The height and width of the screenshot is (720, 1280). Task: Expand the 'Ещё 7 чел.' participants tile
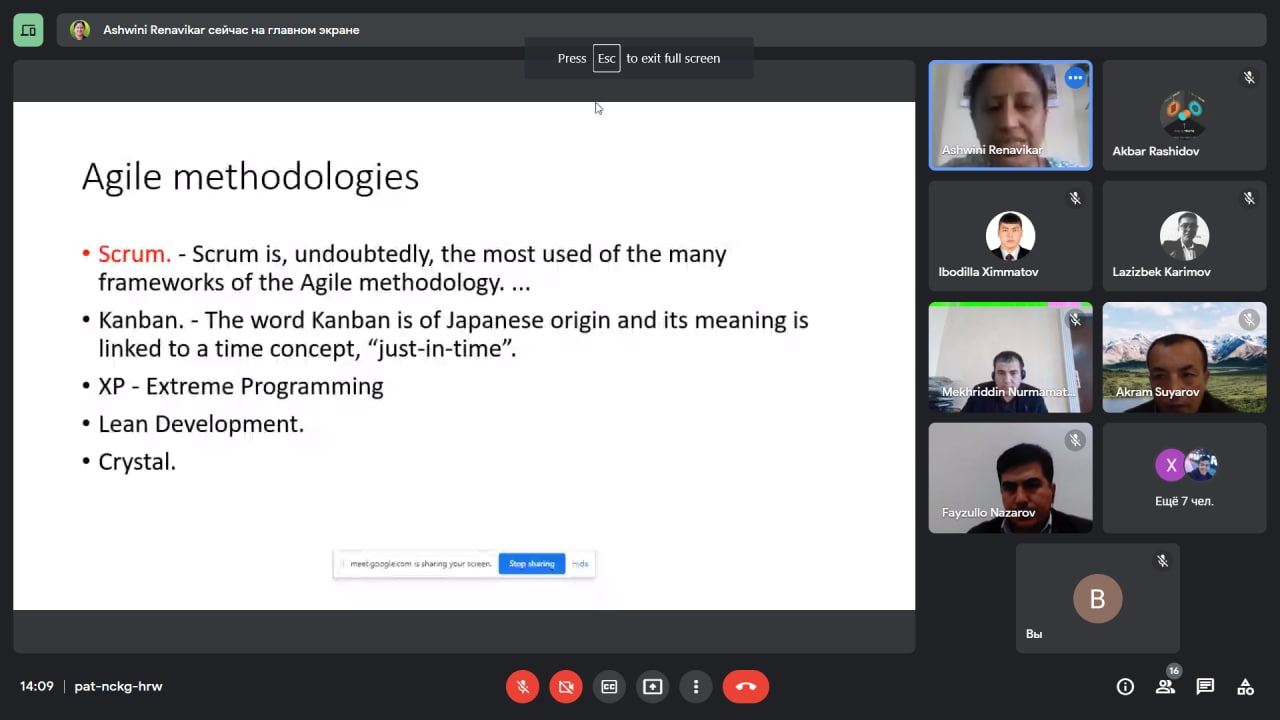tap(1184, 478)
